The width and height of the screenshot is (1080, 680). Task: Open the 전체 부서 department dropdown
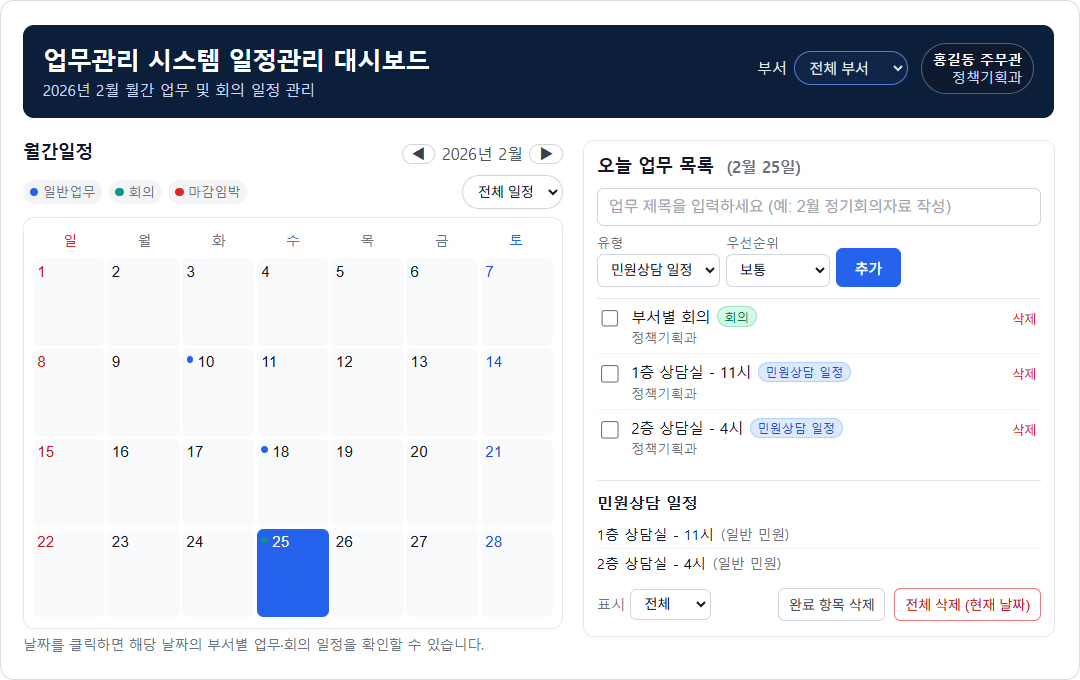click(850, 68)
